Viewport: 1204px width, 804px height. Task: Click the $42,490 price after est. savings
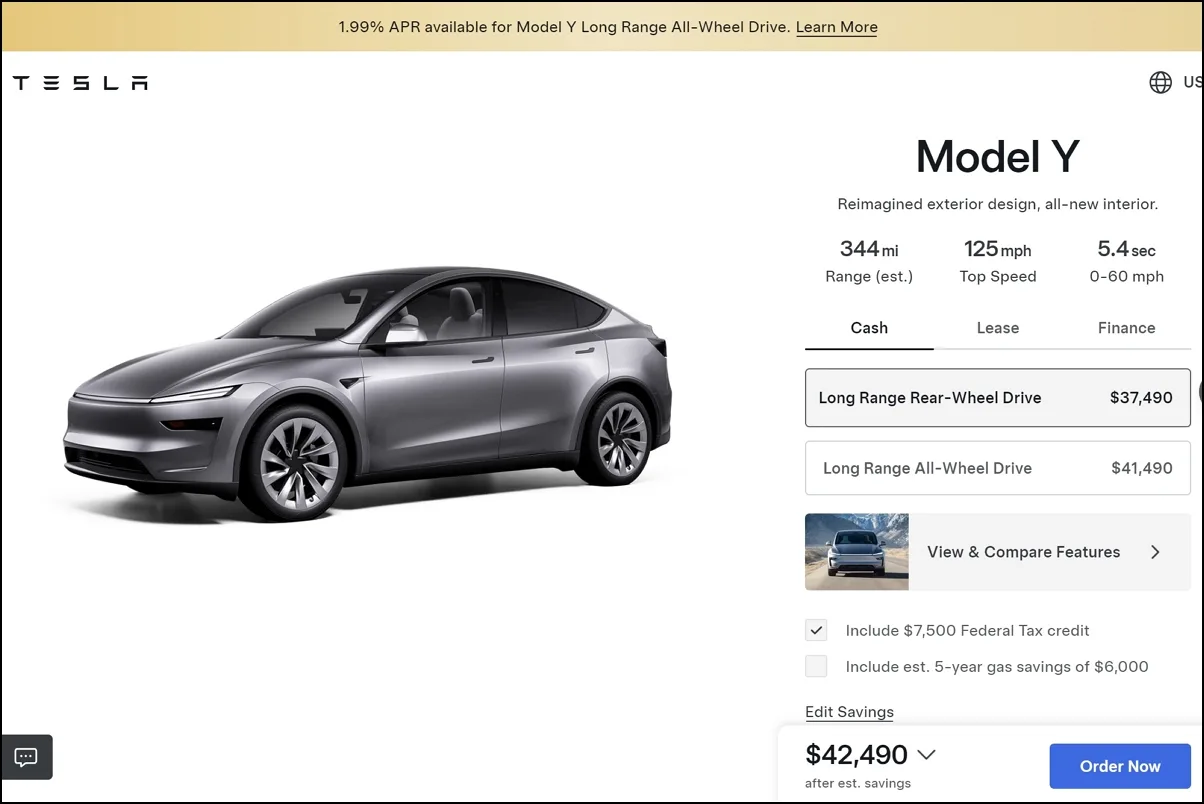[856, 754]
